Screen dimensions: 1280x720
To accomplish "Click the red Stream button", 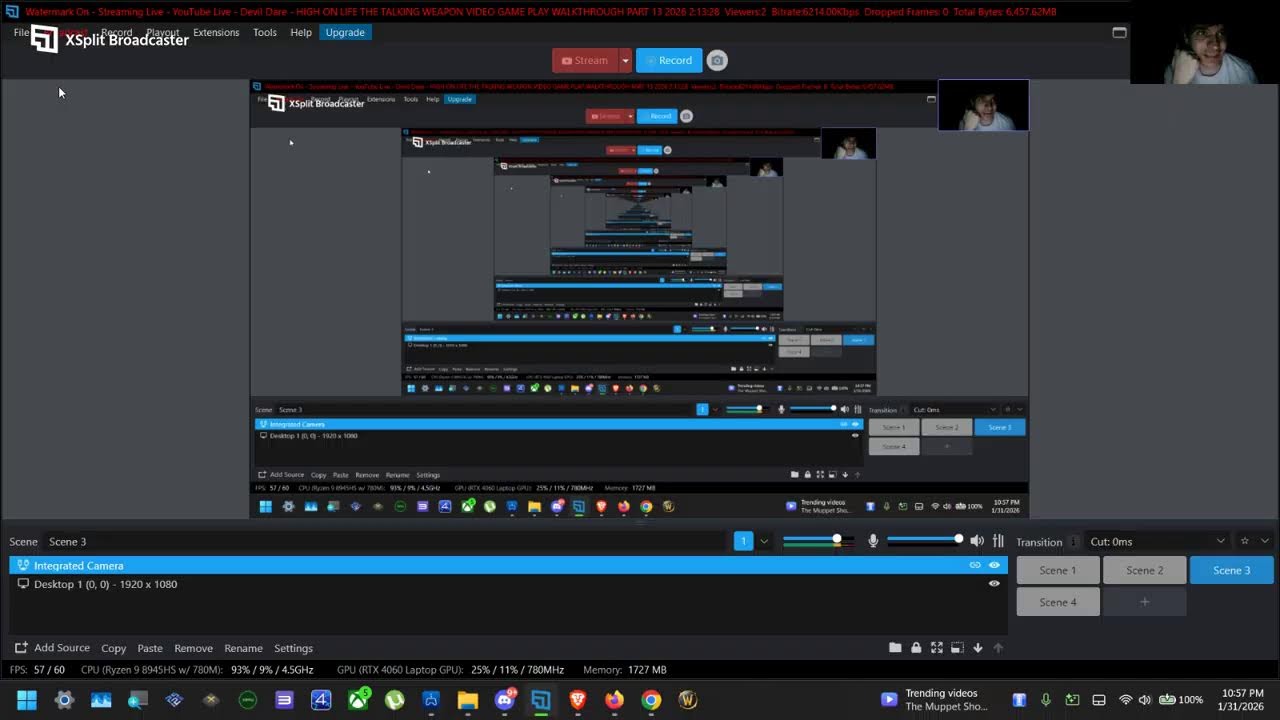I will click(585, 60).
